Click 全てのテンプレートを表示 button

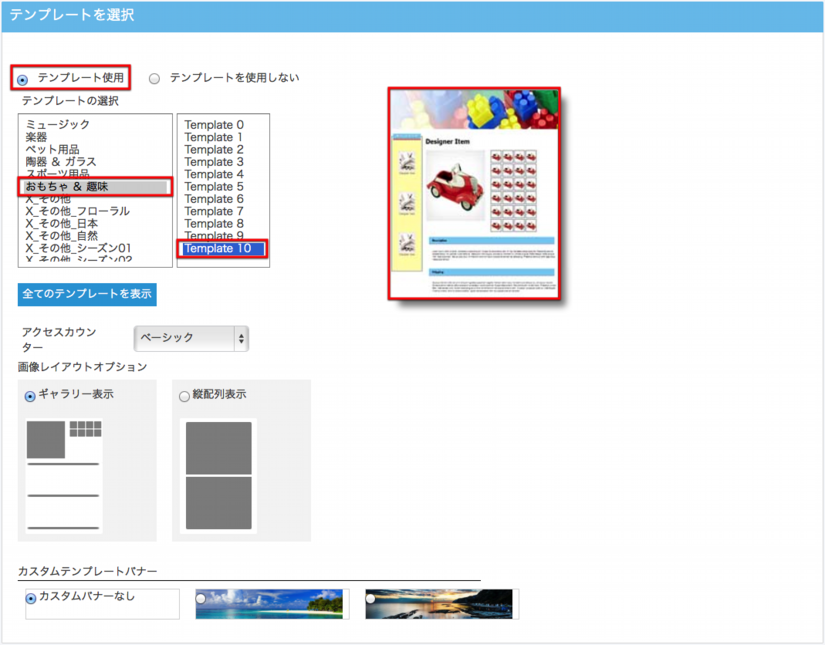87,294
